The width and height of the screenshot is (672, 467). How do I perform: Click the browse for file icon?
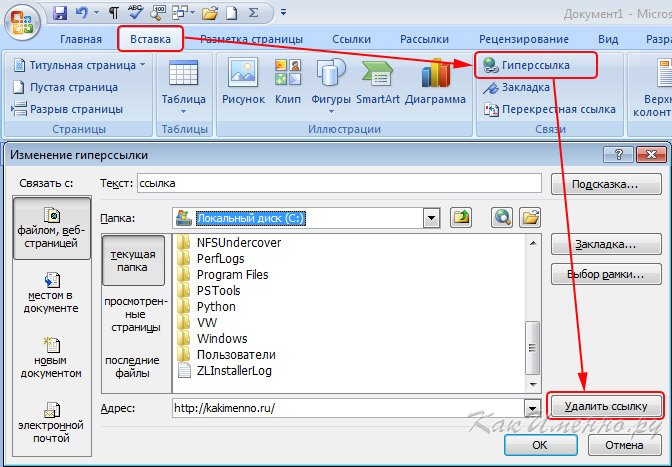[530, 218]
